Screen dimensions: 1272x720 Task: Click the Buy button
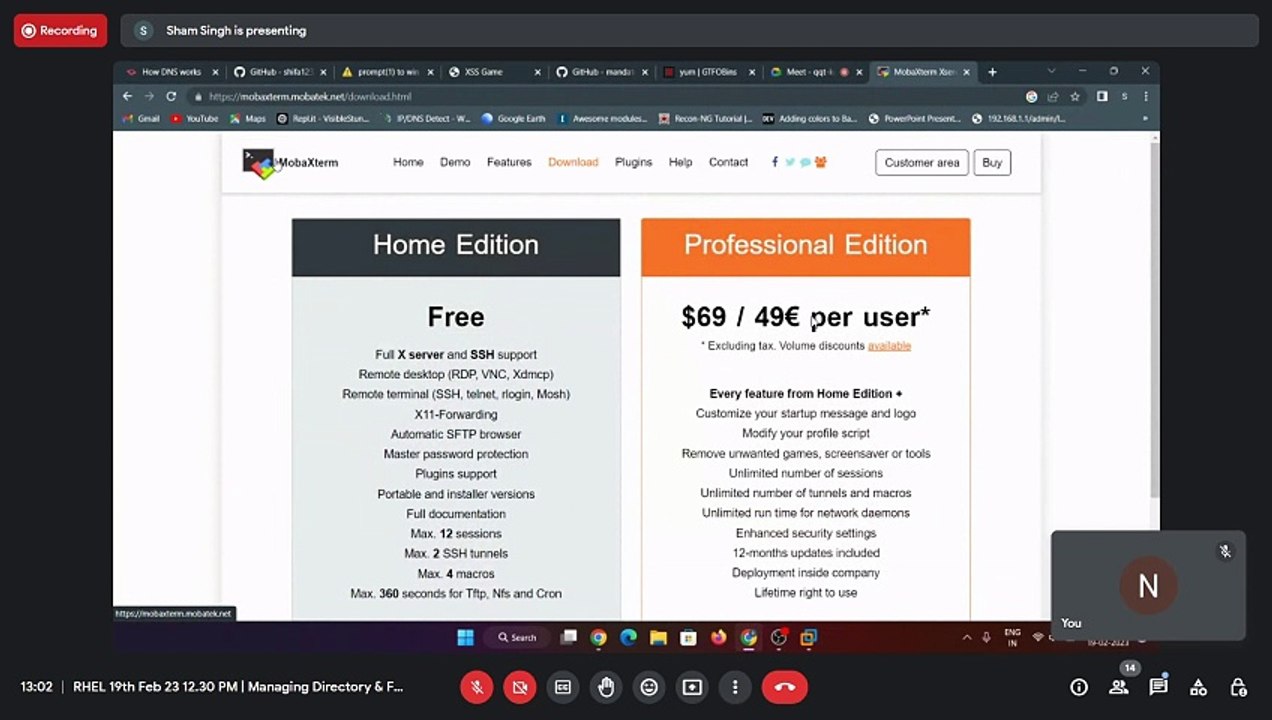click(992, 162)
